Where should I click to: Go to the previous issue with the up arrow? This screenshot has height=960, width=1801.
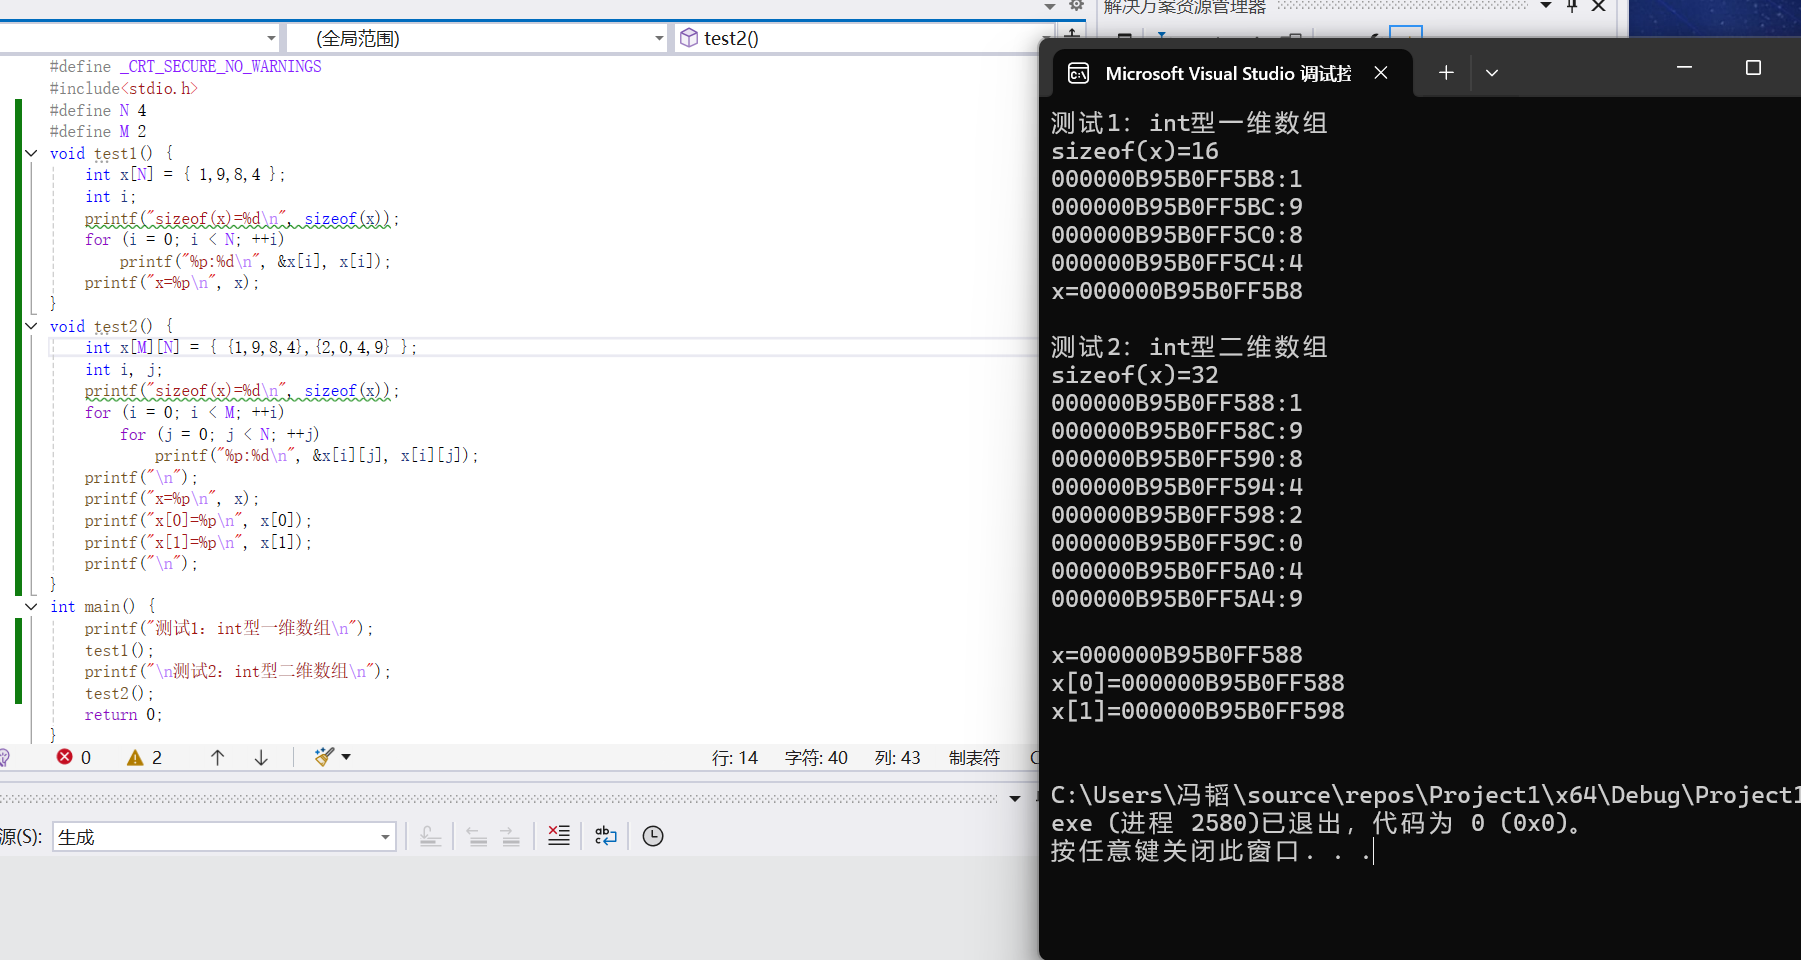(x=217, y=757)
